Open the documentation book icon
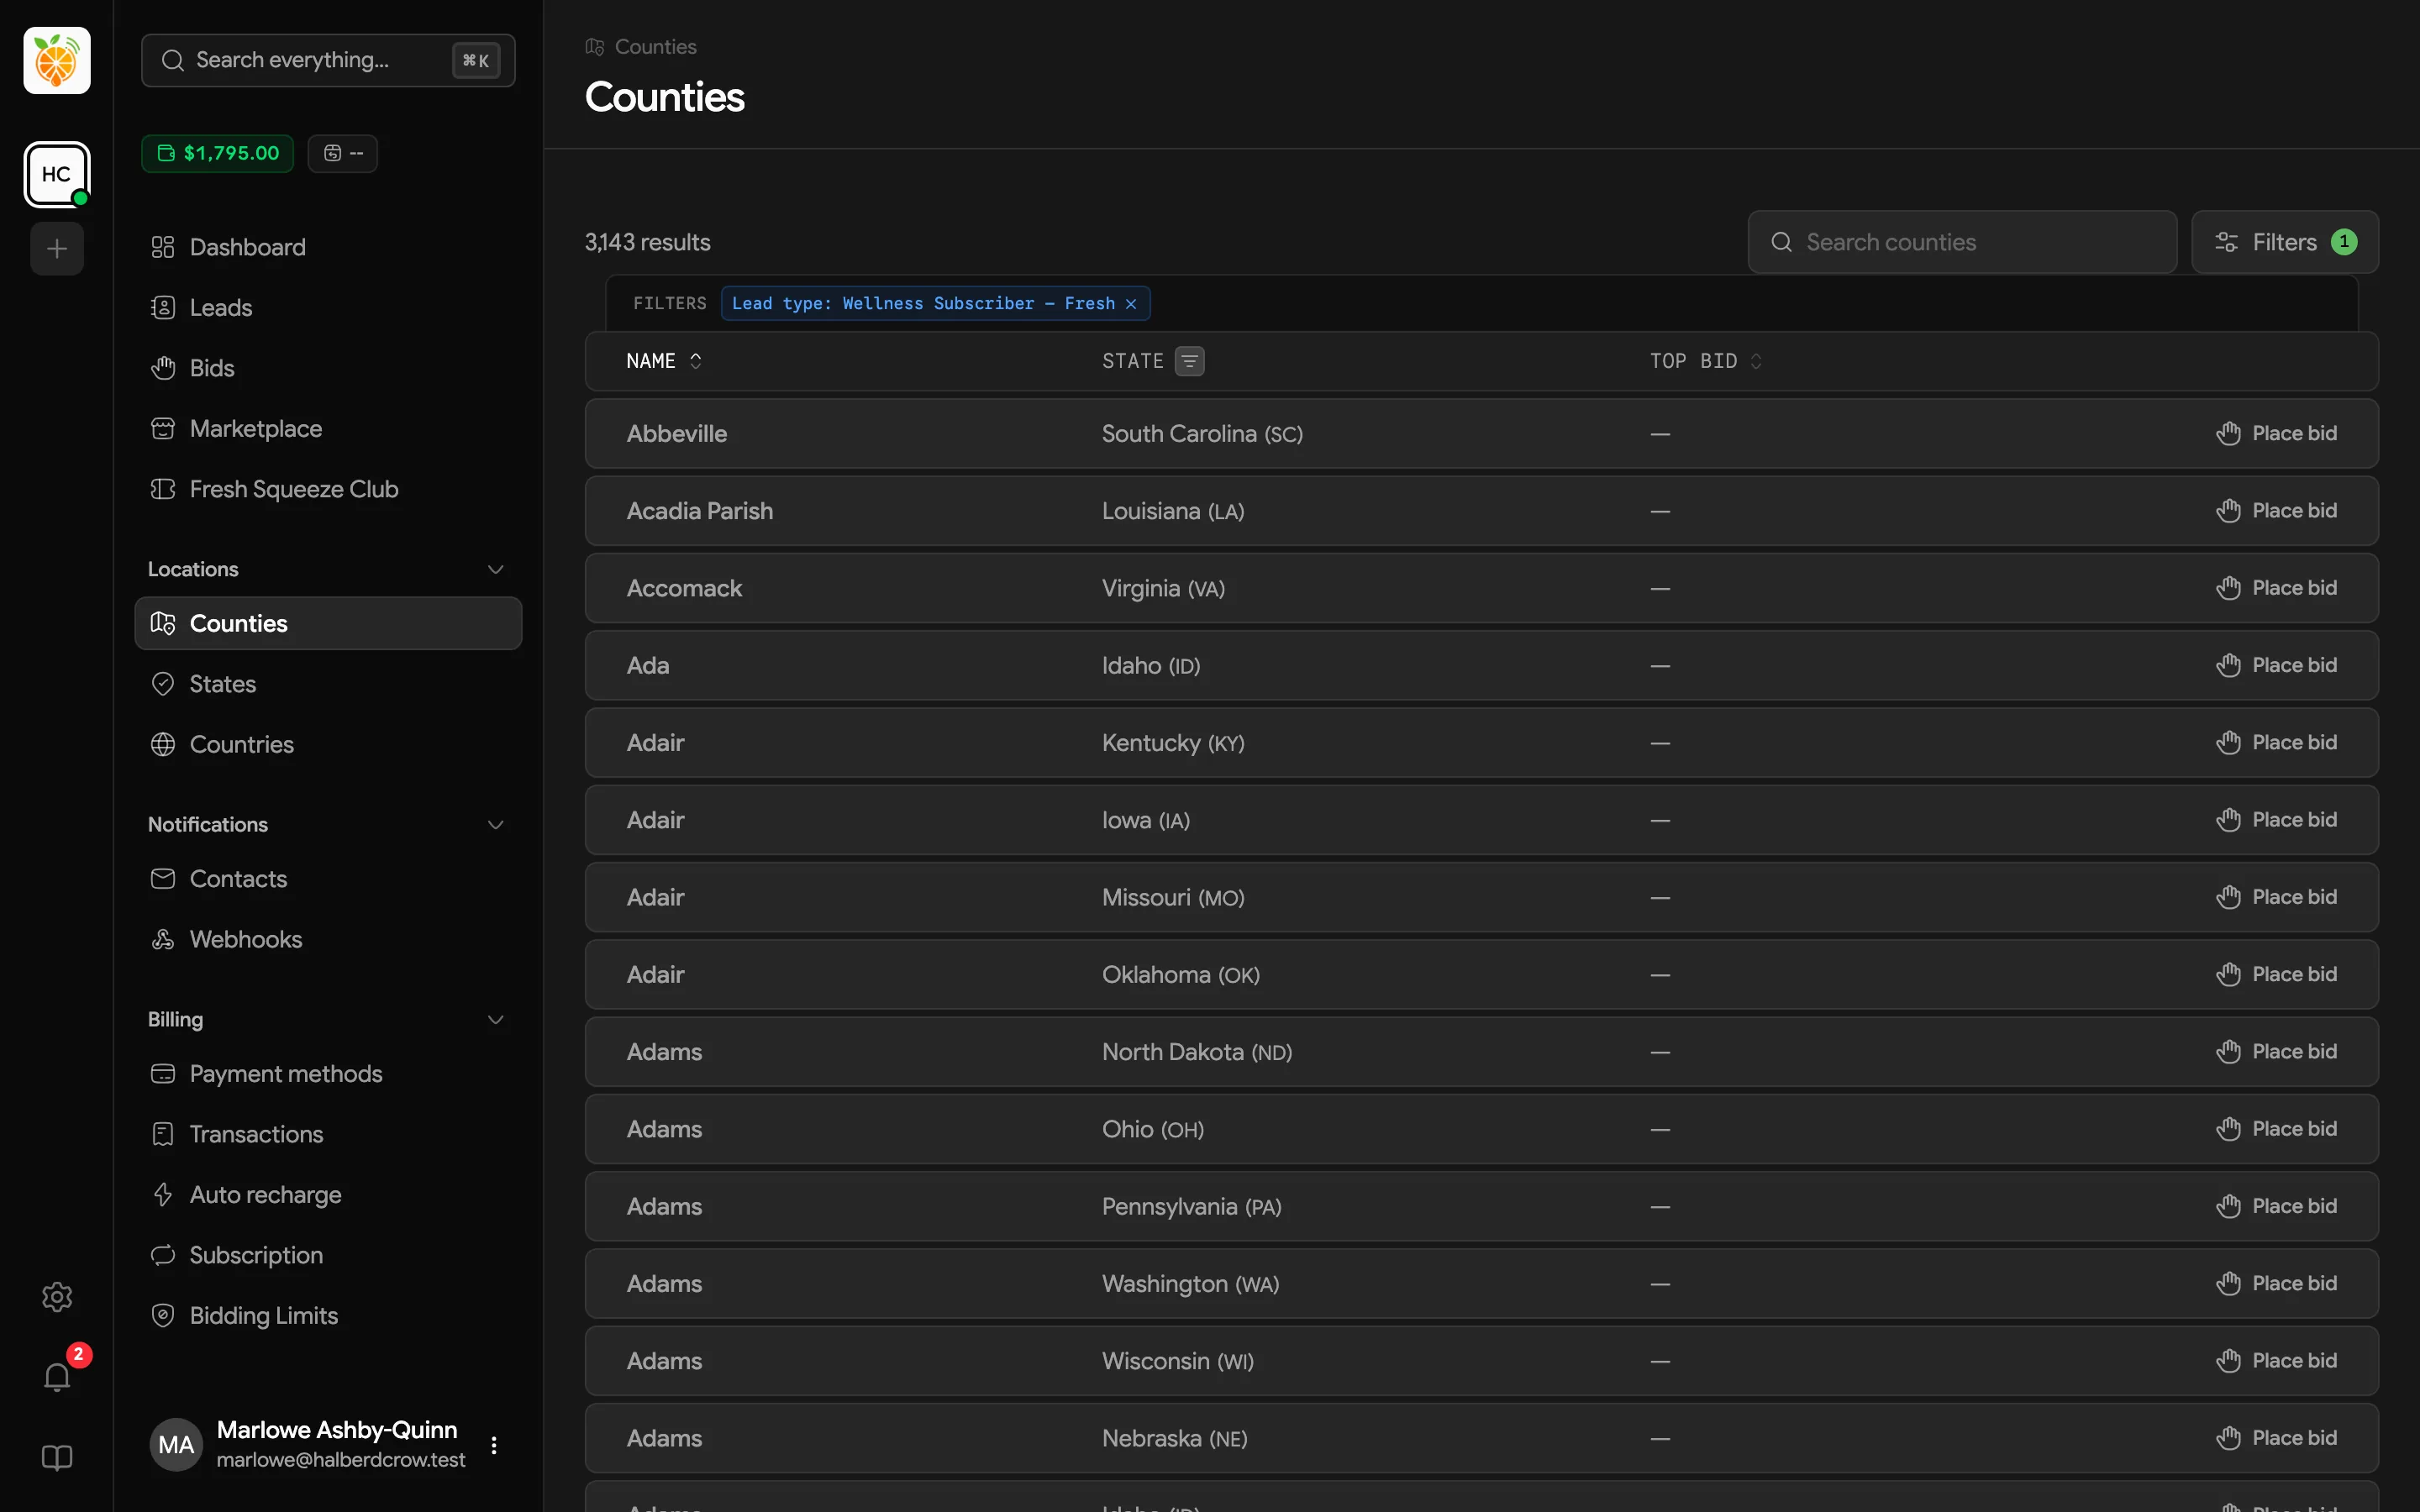This screenshot has width=2420, height=1512. 57,1458
